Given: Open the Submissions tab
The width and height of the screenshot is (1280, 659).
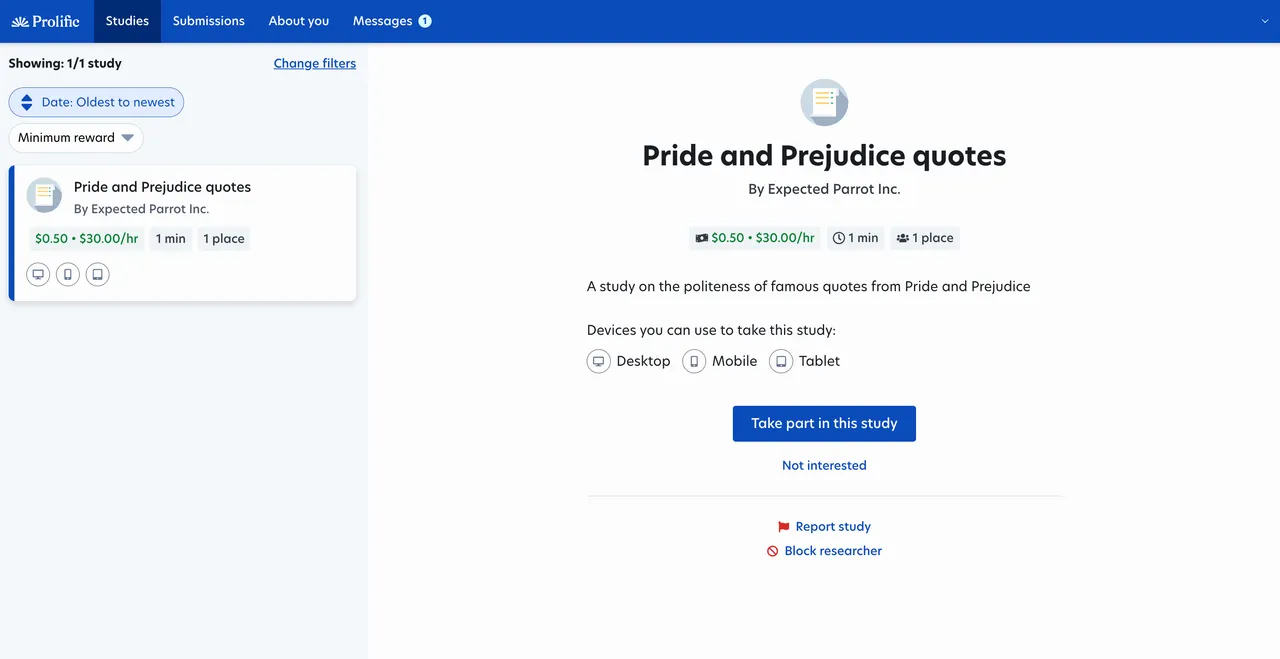Looking at the screenshot, I should [x=208, y=21].
